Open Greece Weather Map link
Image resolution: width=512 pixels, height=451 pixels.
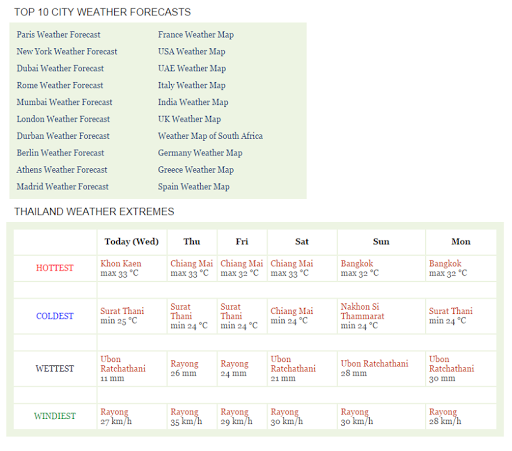[196, 170]
